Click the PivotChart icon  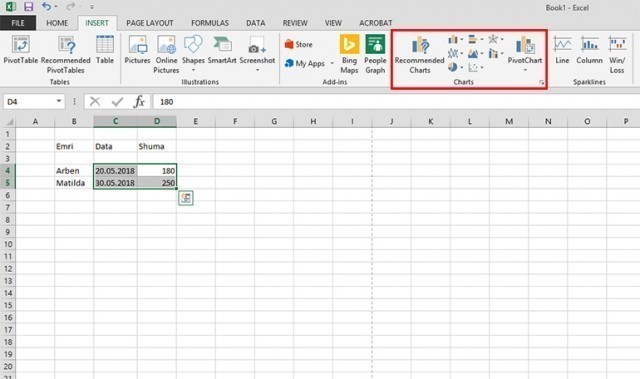click(x=525, y=46)
